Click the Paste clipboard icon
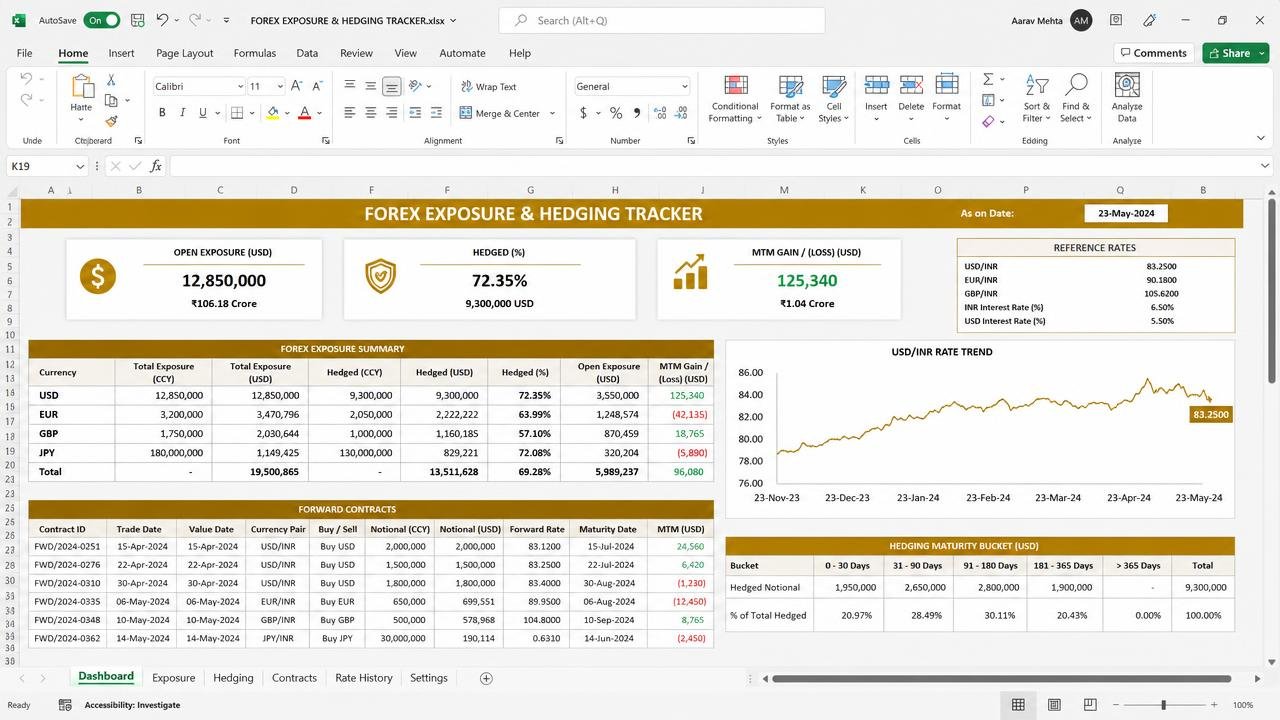 (x=81, y=86)
